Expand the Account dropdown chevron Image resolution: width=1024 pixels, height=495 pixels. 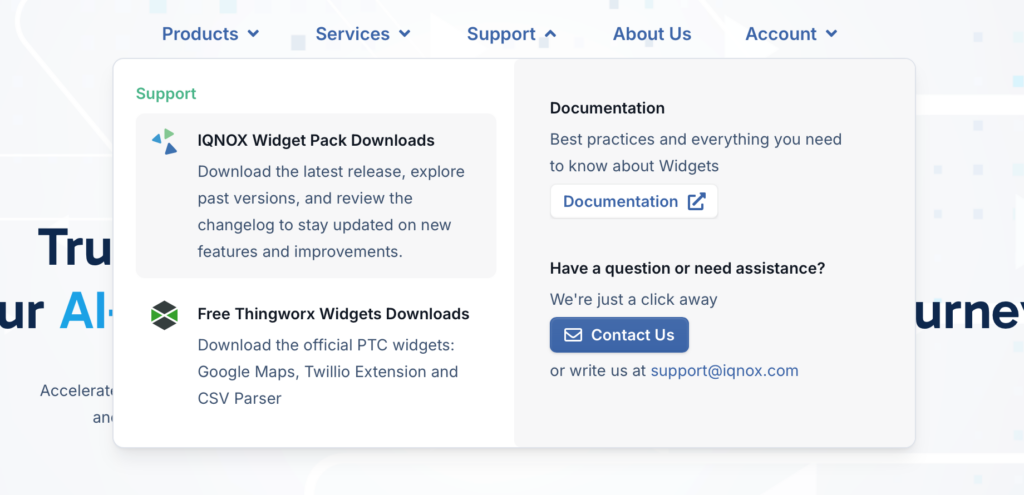832,34
